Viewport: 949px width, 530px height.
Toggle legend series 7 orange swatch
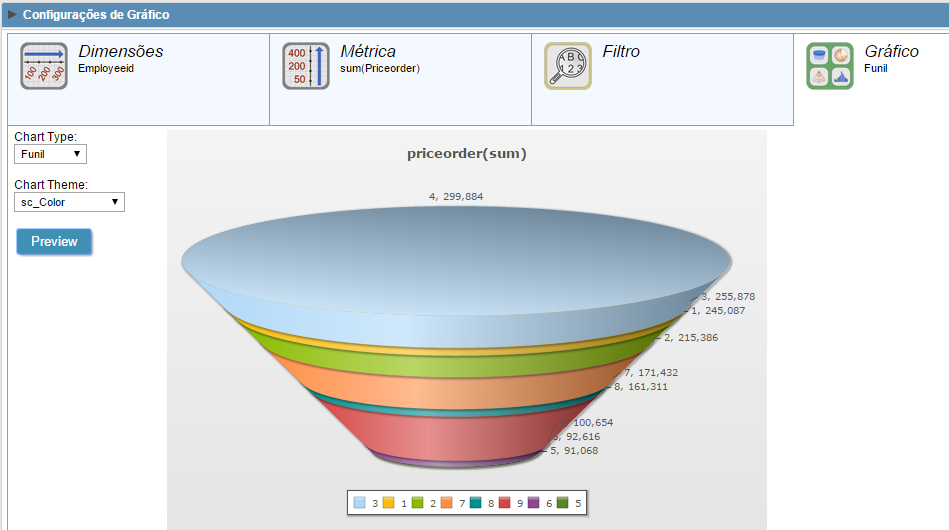point(447,503)
